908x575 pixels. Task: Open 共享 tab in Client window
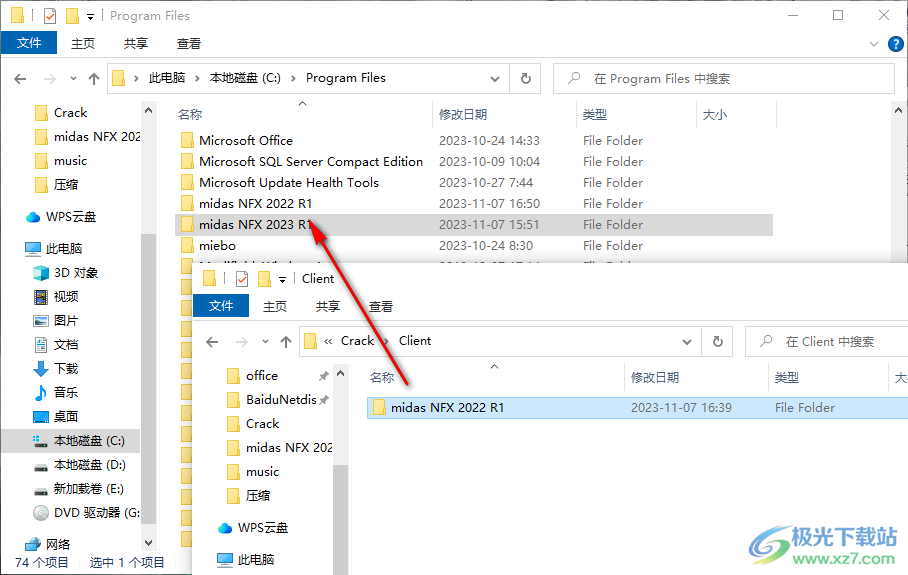point(328,306)
